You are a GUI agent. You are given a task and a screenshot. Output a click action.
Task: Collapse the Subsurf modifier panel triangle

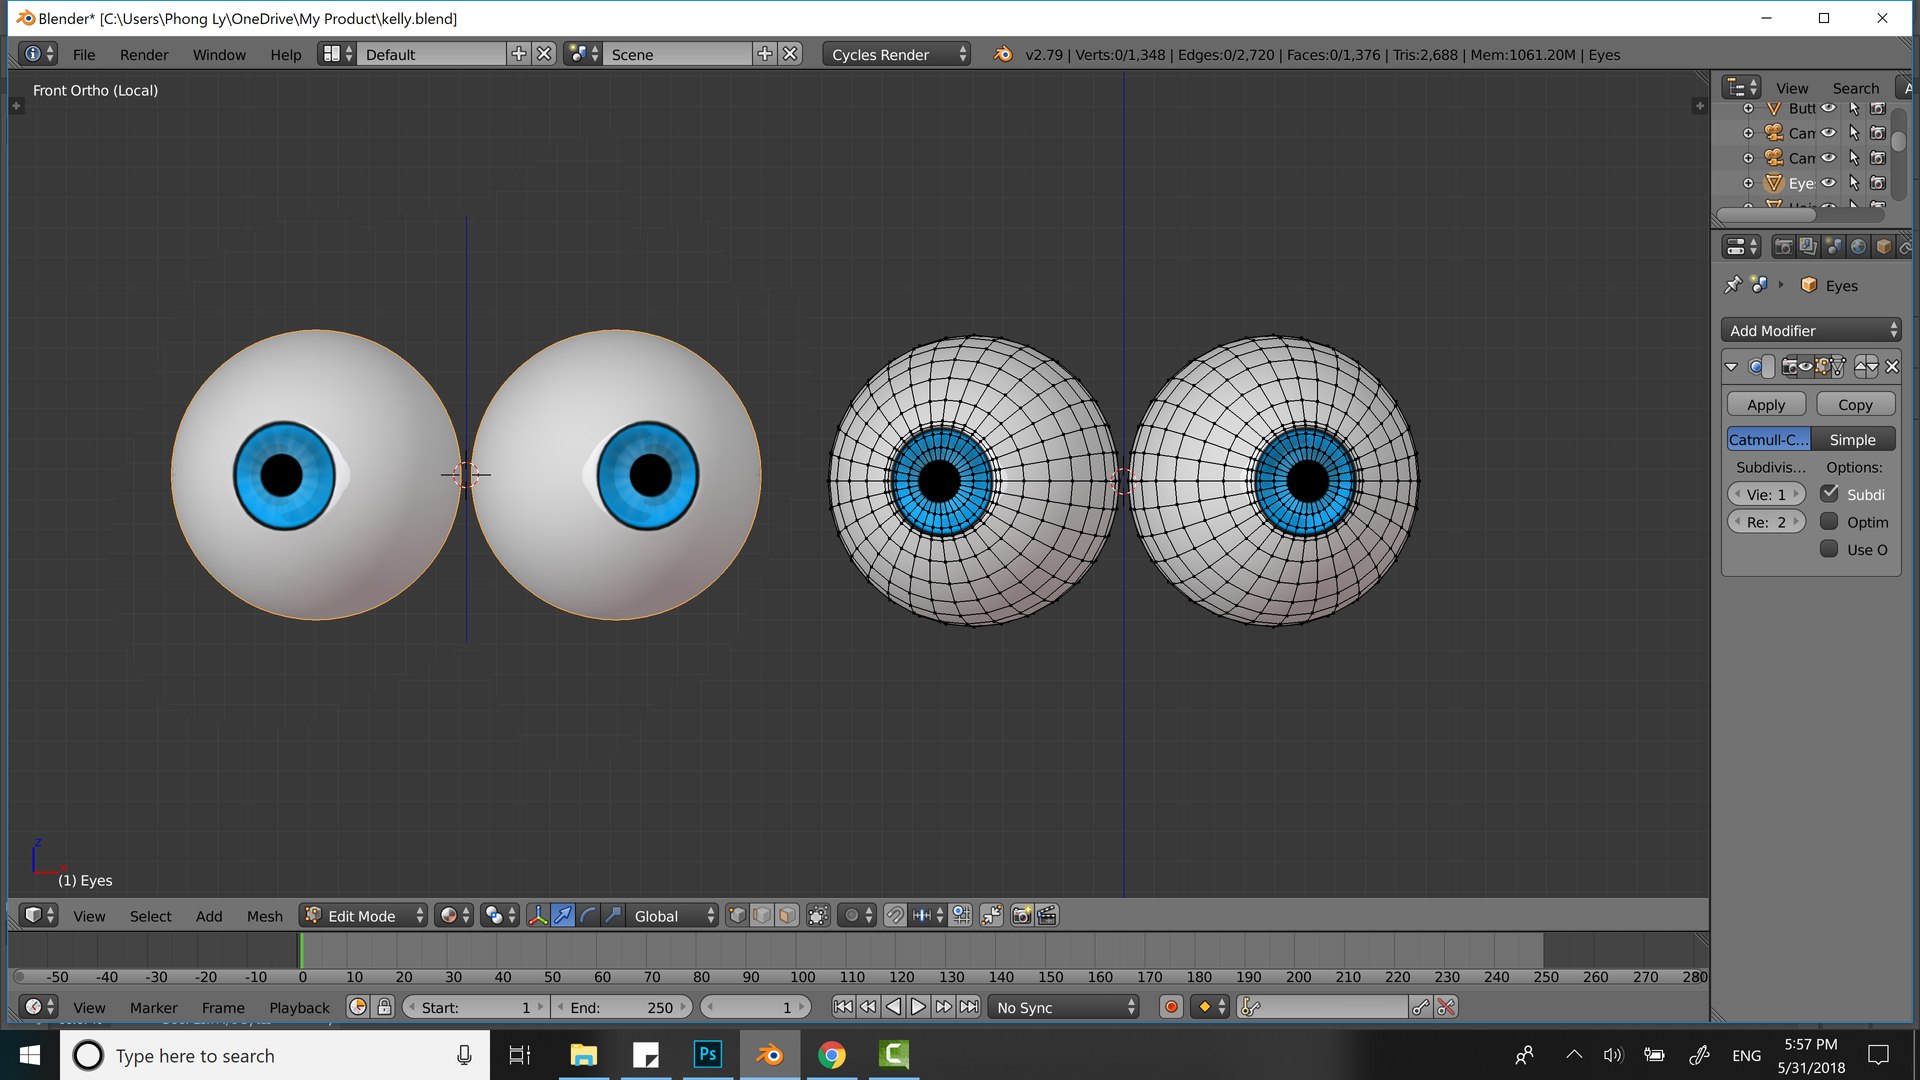point(1731,367)
